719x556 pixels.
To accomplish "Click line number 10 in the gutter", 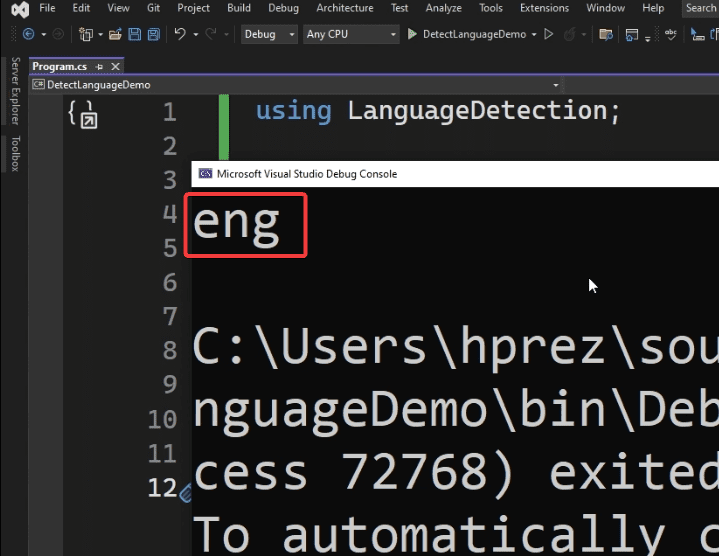I will coord(162,419).
